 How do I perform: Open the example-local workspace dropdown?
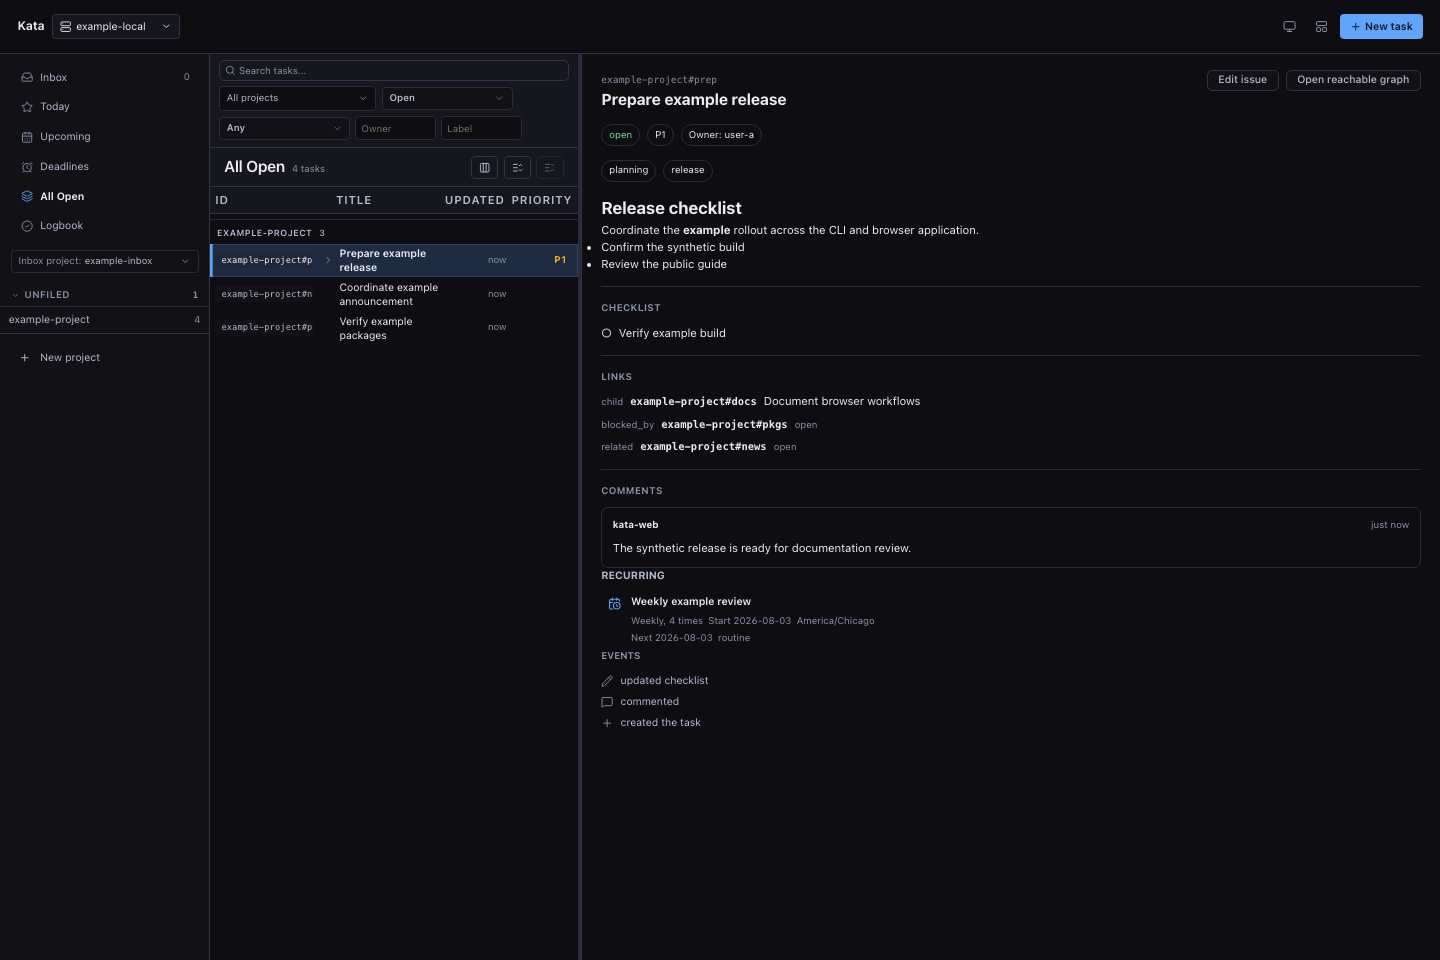coord(116,27)
